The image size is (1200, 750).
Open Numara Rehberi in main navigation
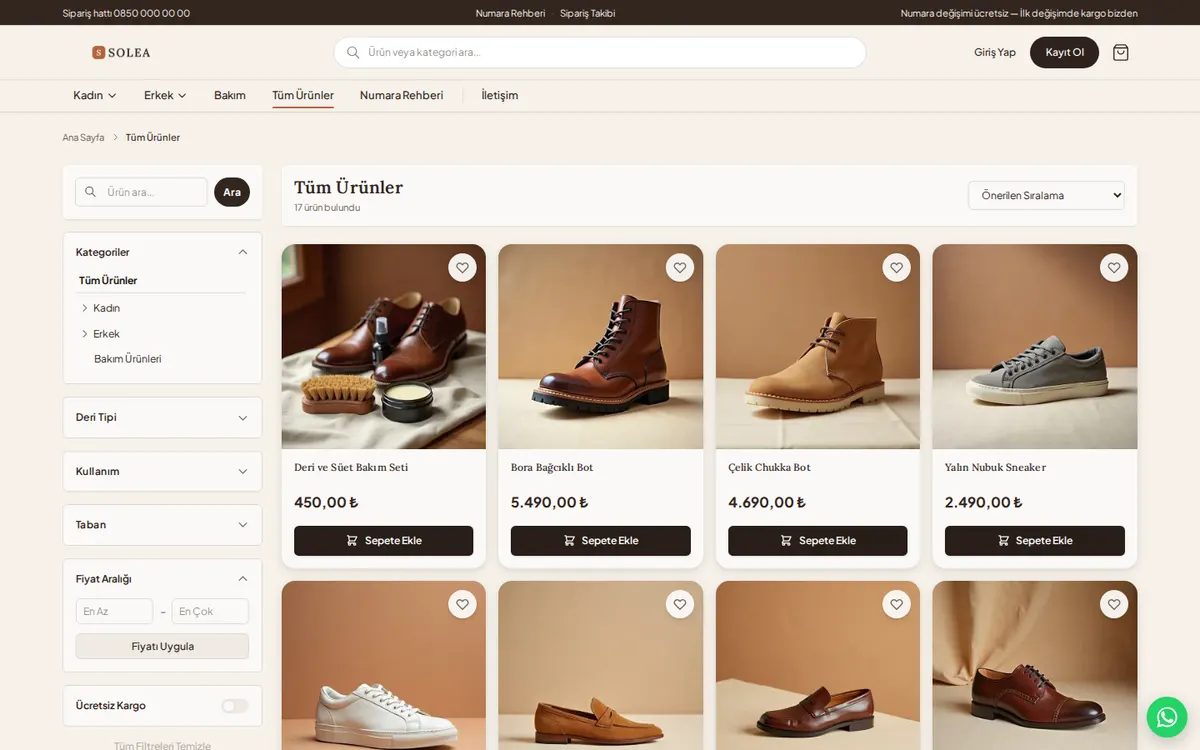pyautogui.click(x=401, y=95)
